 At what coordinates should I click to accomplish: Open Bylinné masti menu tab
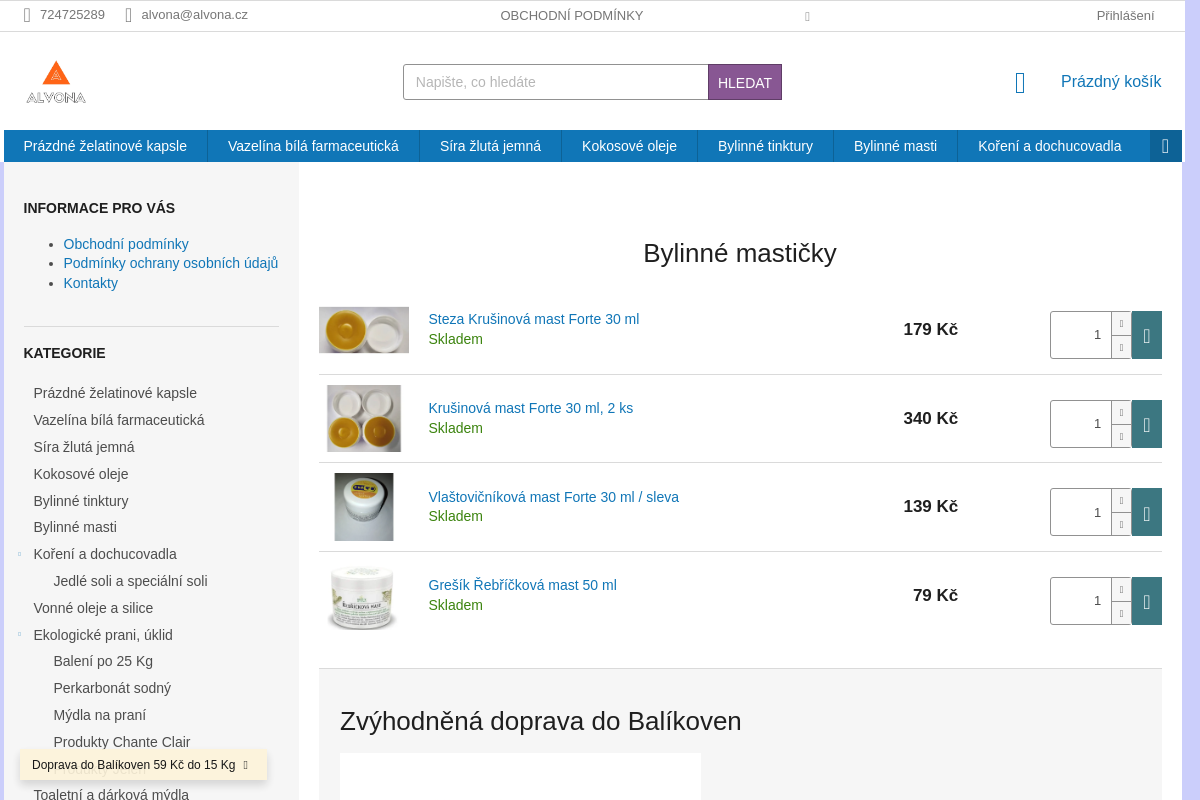coord(895,146)
